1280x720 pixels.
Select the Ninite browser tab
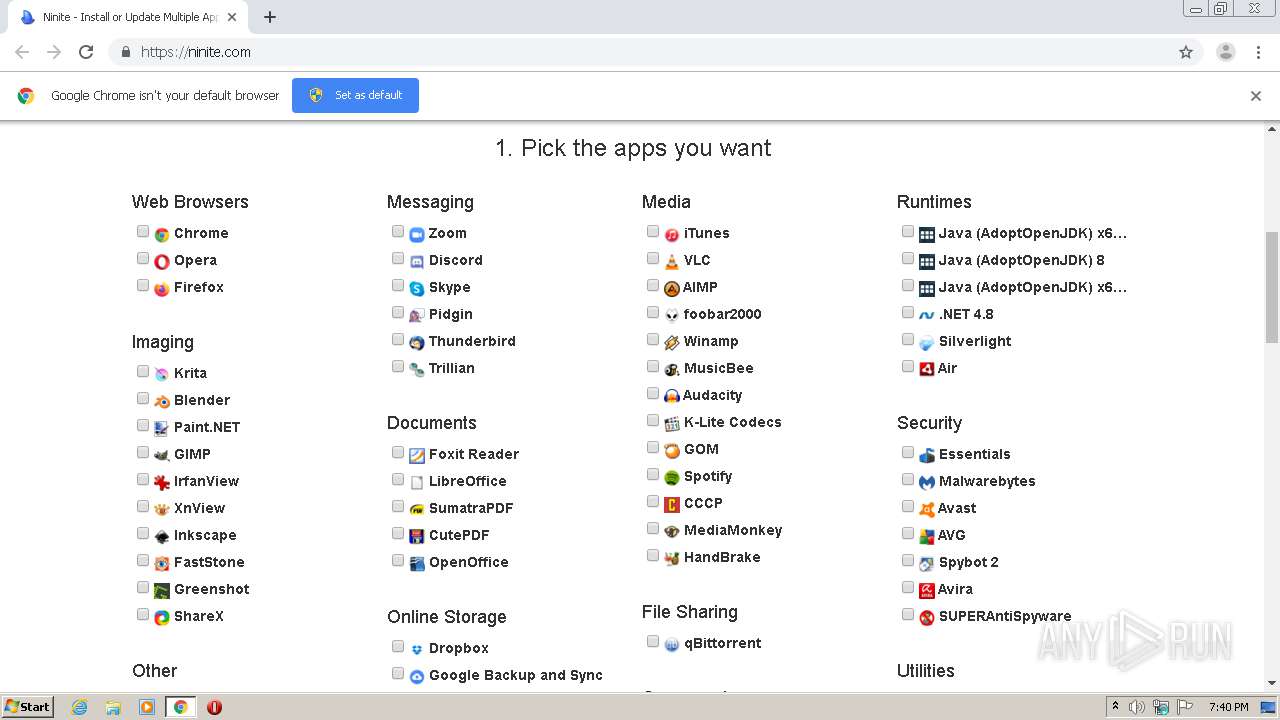127,17
